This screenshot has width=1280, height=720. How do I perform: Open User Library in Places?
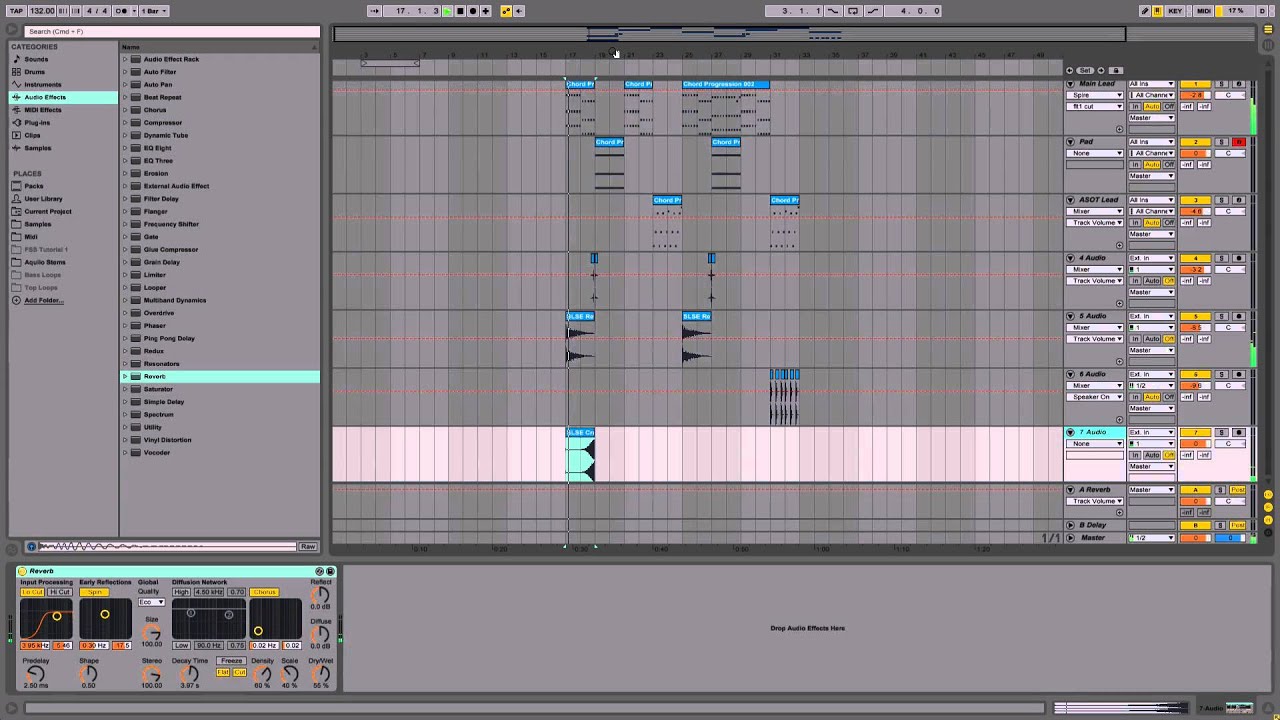pos(43,199)
